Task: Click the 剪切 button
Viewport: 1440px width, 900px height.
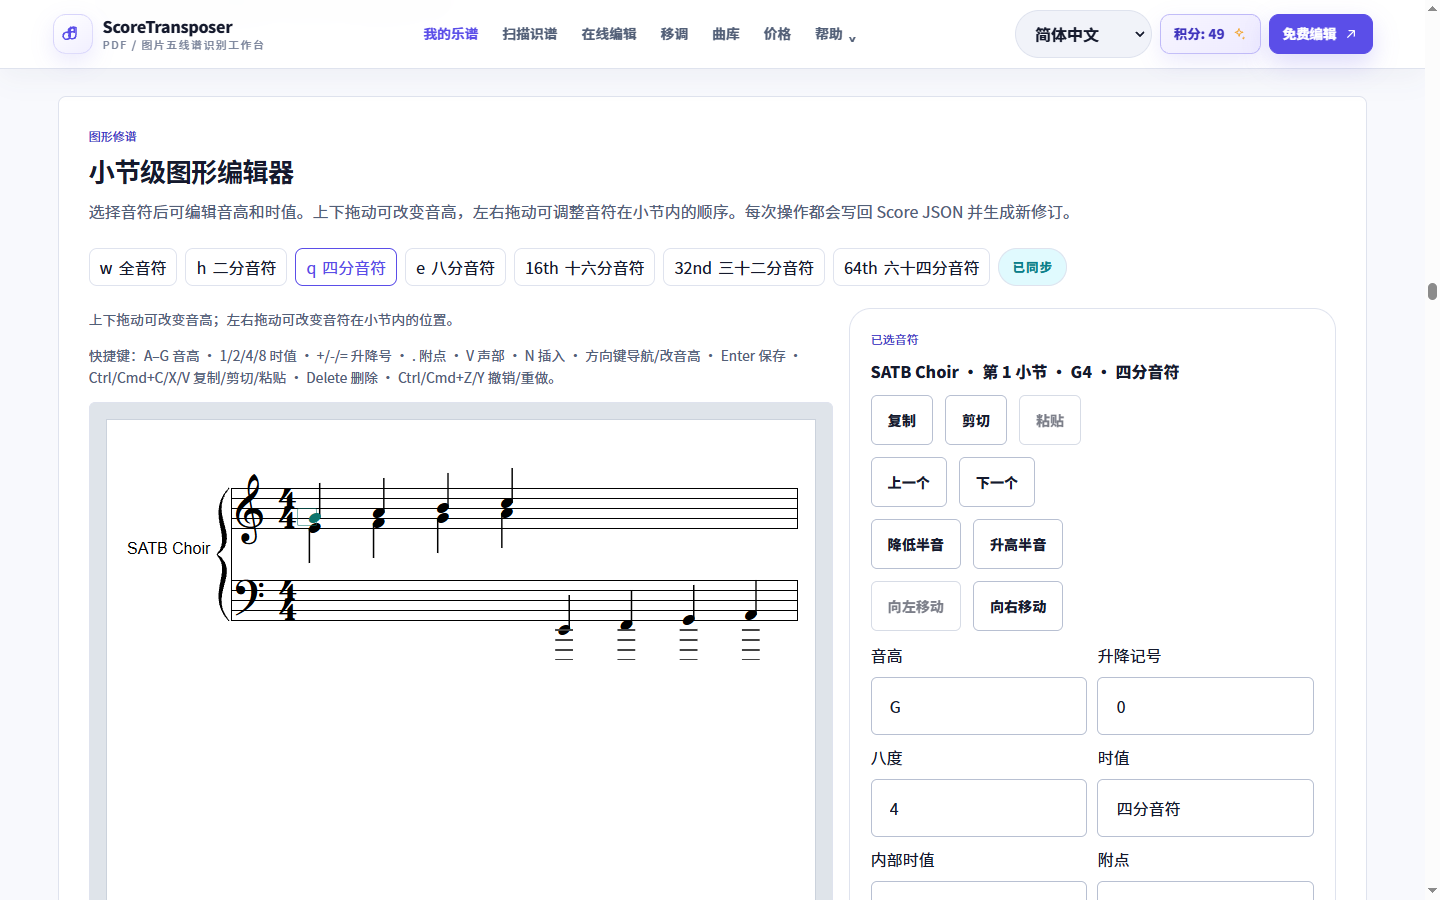Action: (x=976, y=420)
